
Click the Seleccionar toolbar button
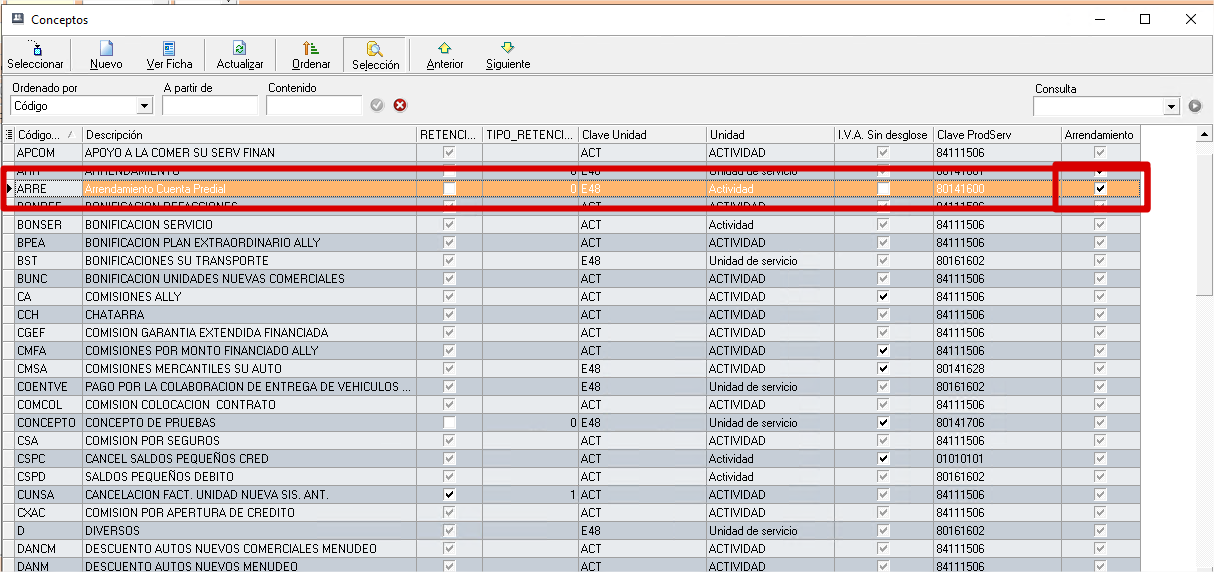[35, 55]
